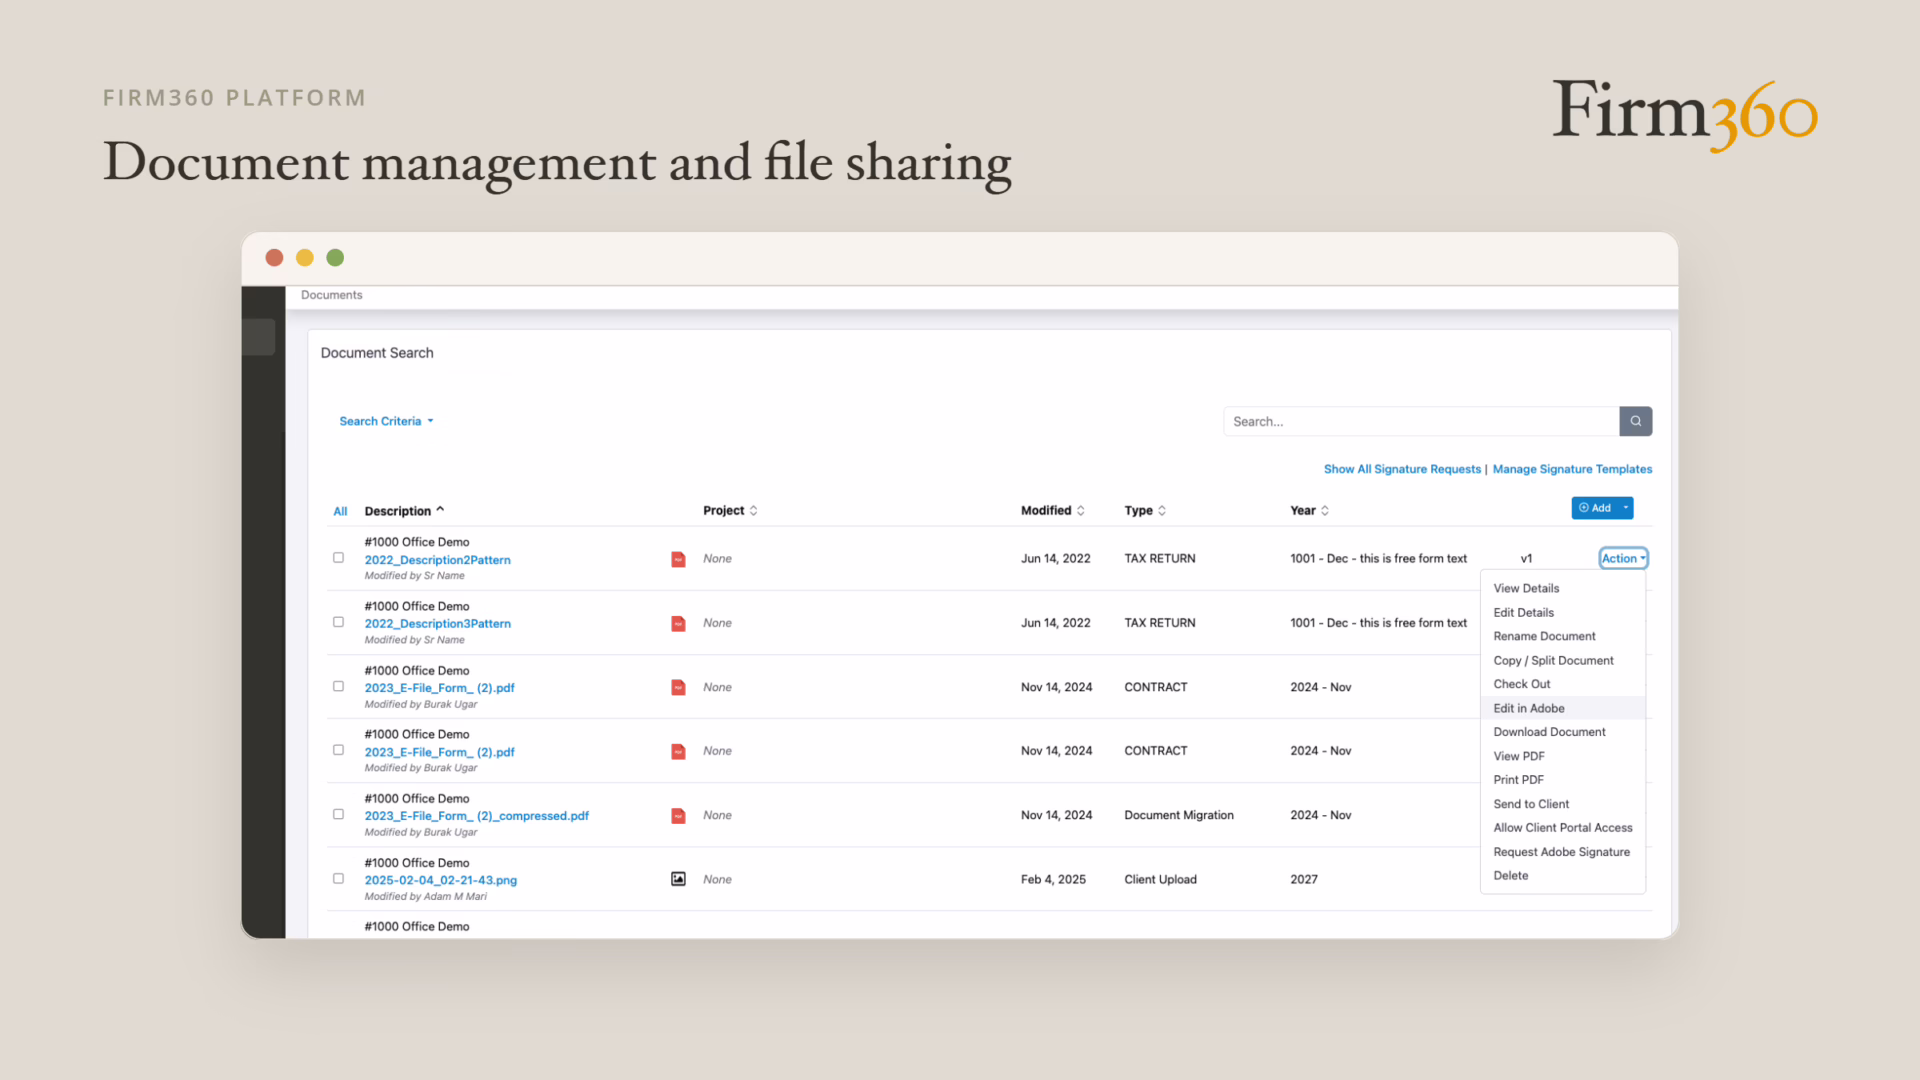
Task: Open PDF icon for 2022_Description2Pattern row
Action: [678, 559]
